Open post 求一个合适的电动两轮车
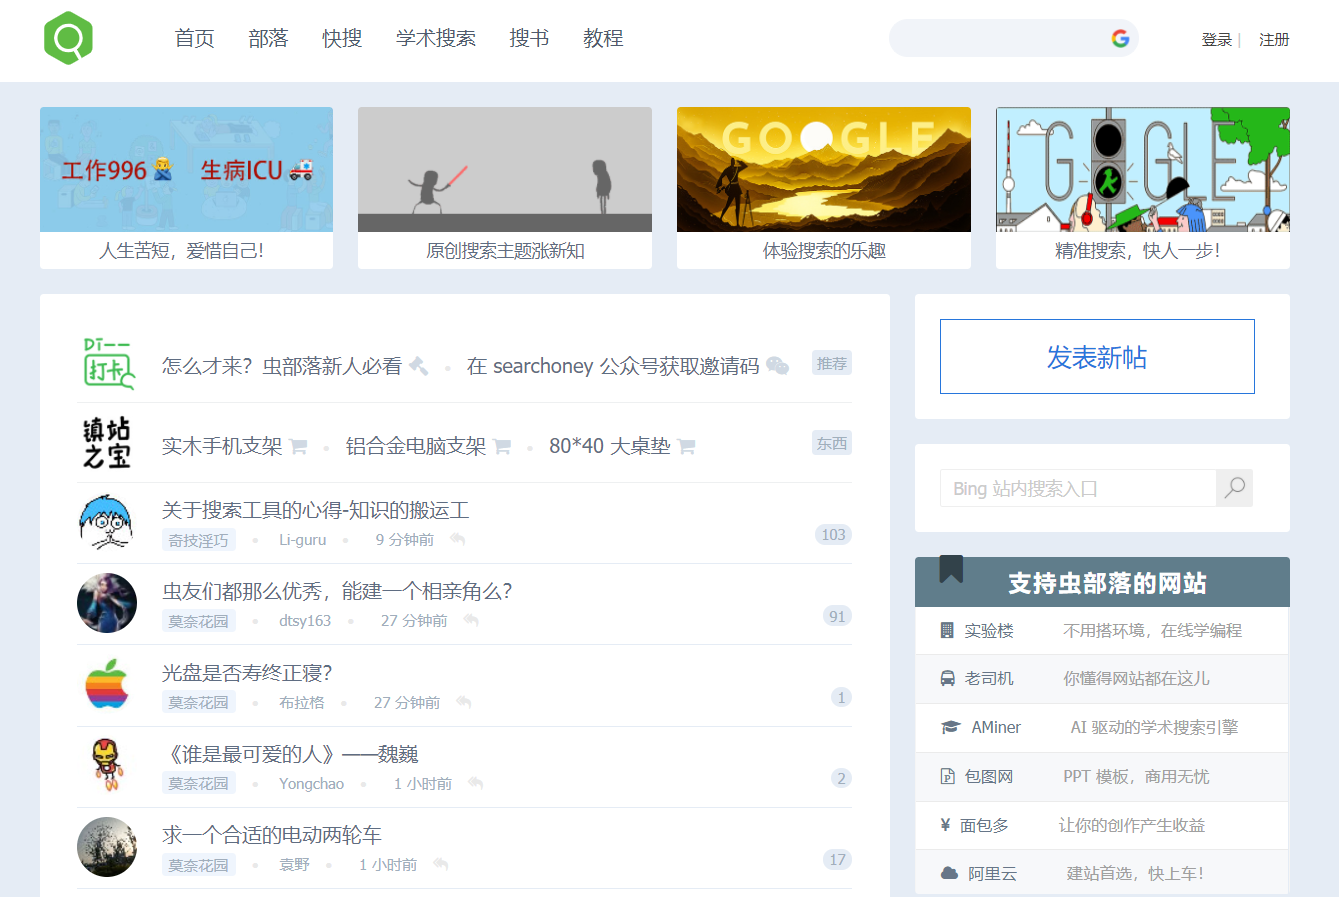 click(x=272, y=835)
